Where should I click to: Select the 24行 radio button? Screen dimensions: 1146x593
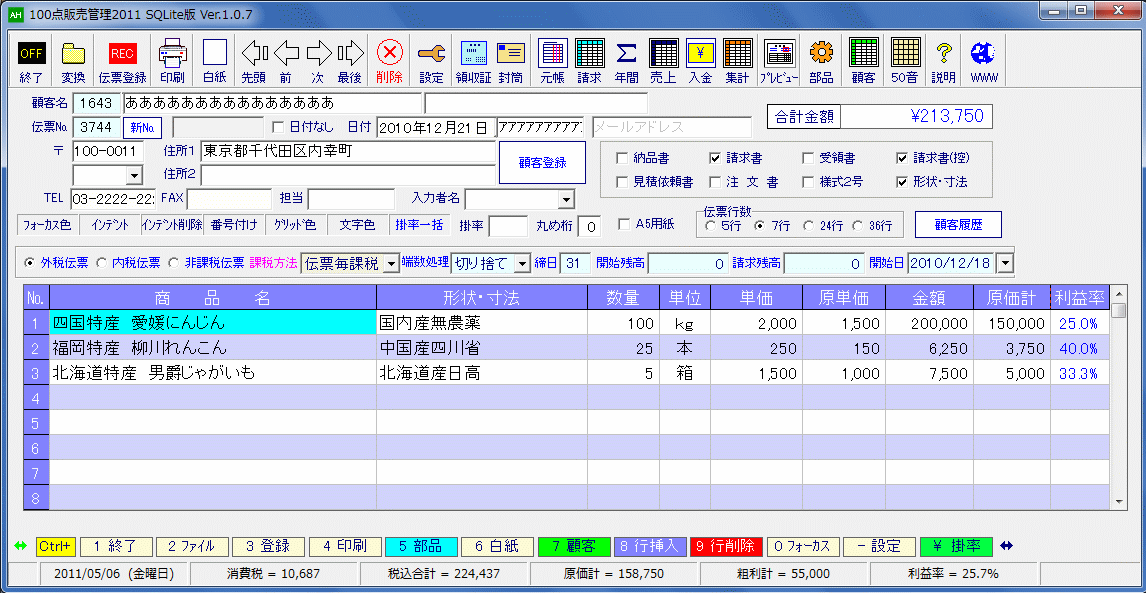pyautogui.click(x=808, y=226)
